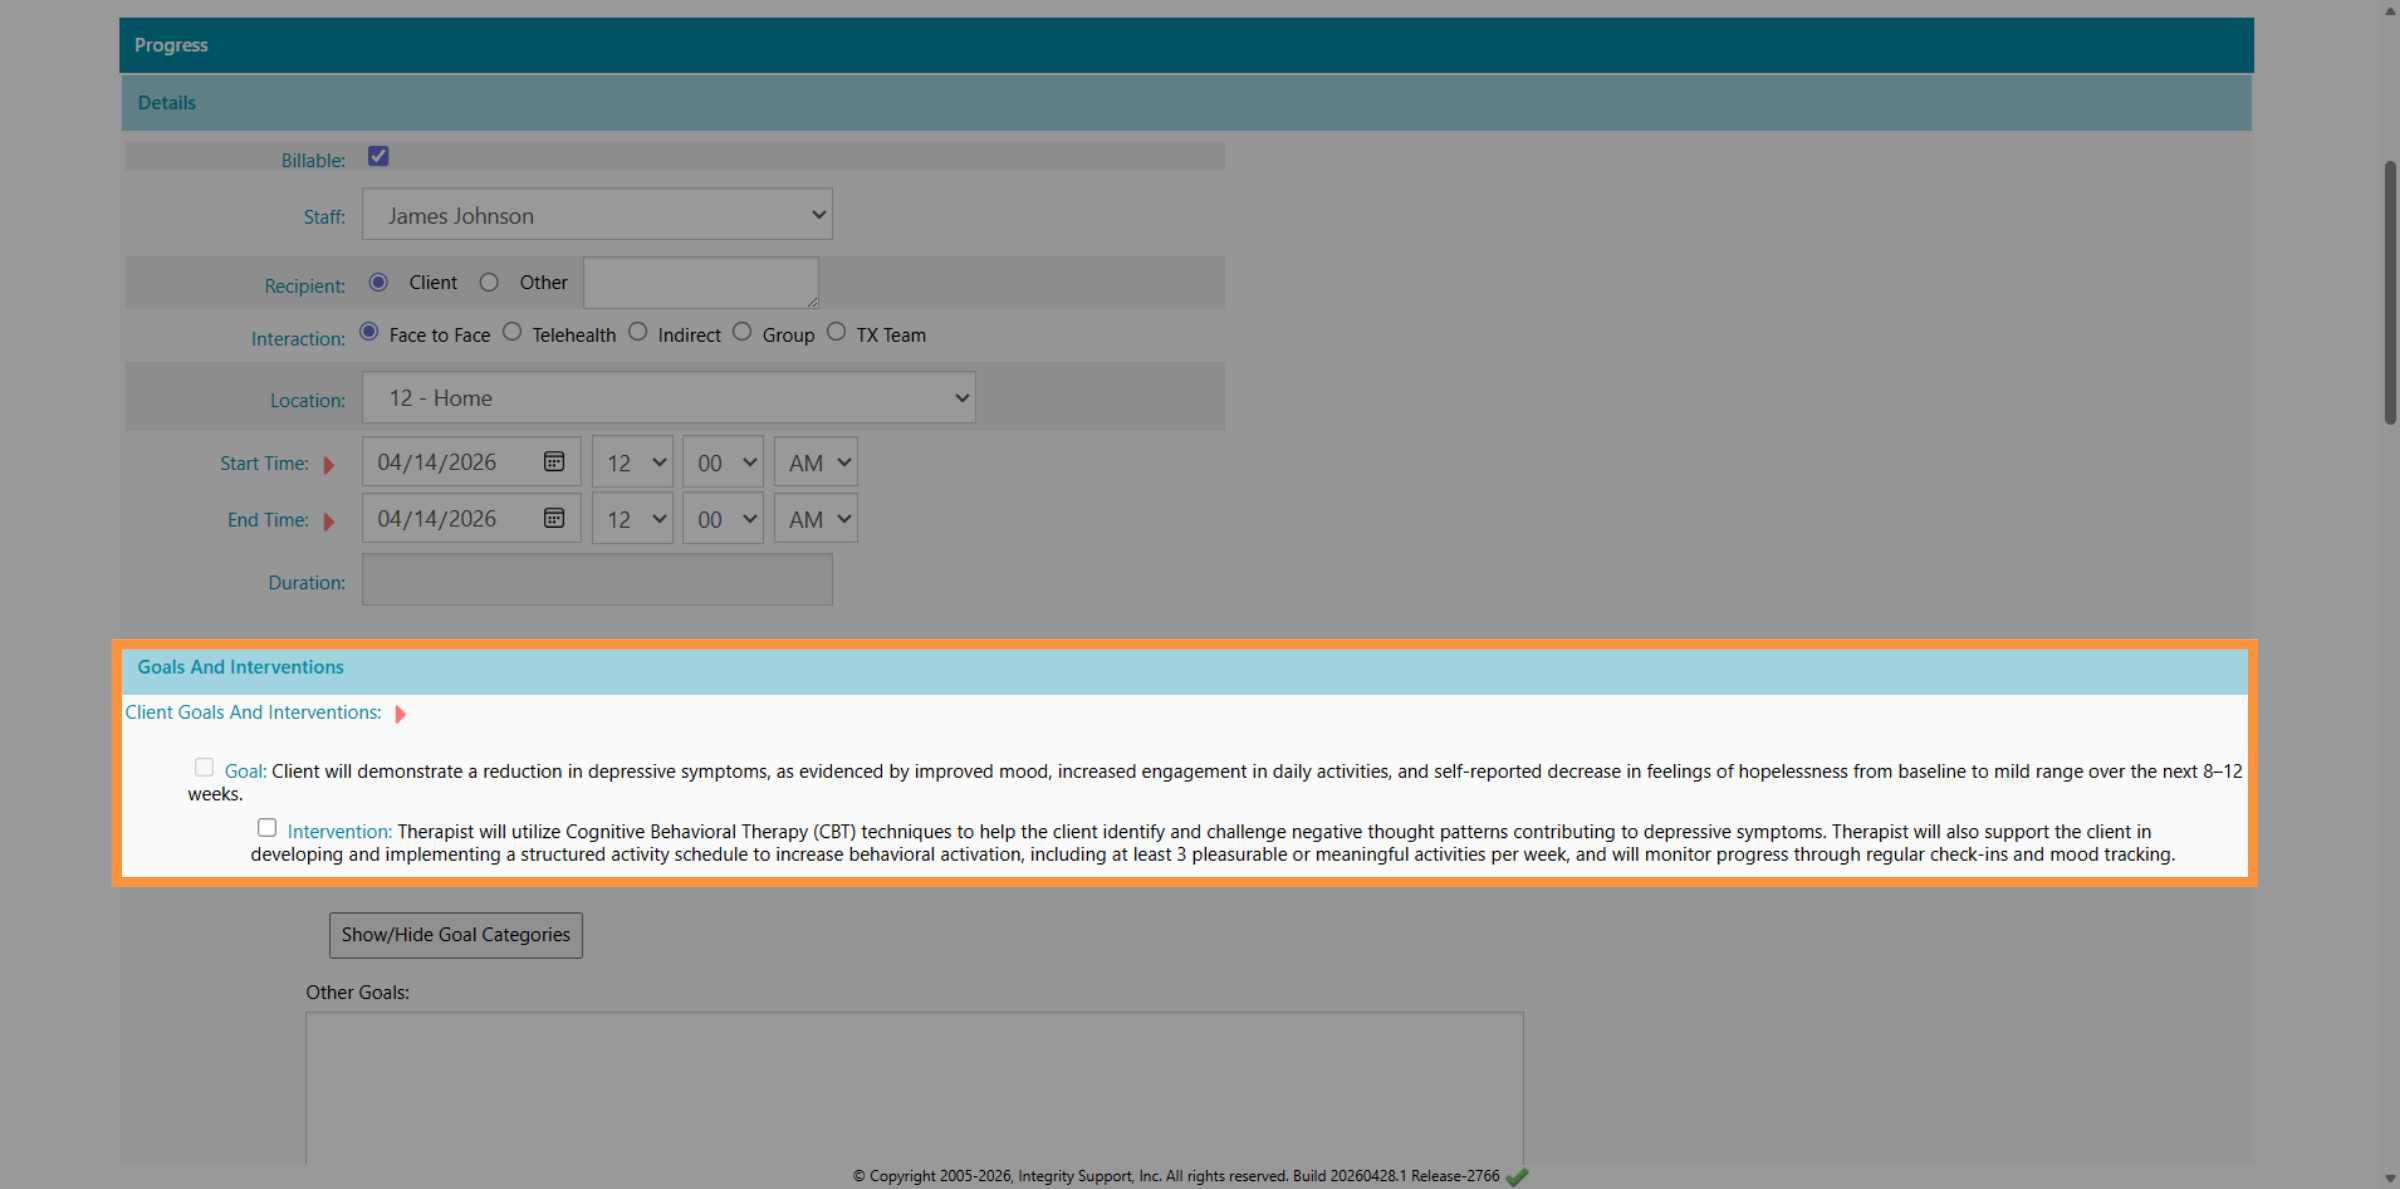The height and width of the screenshot is (1189, 2400).
Task: Choose the Group interaction option
Action: (742, 332)
